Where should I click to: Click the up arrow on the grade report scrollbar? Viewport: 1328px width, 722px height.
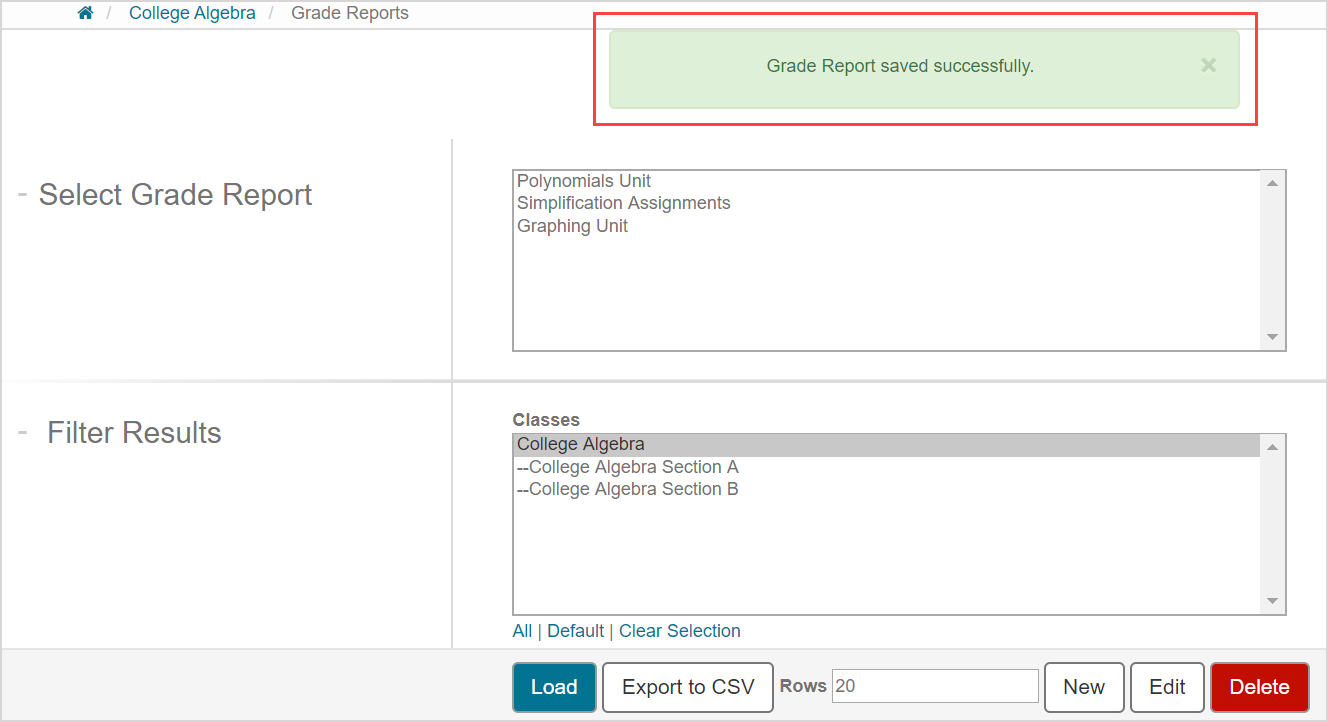1271,180
